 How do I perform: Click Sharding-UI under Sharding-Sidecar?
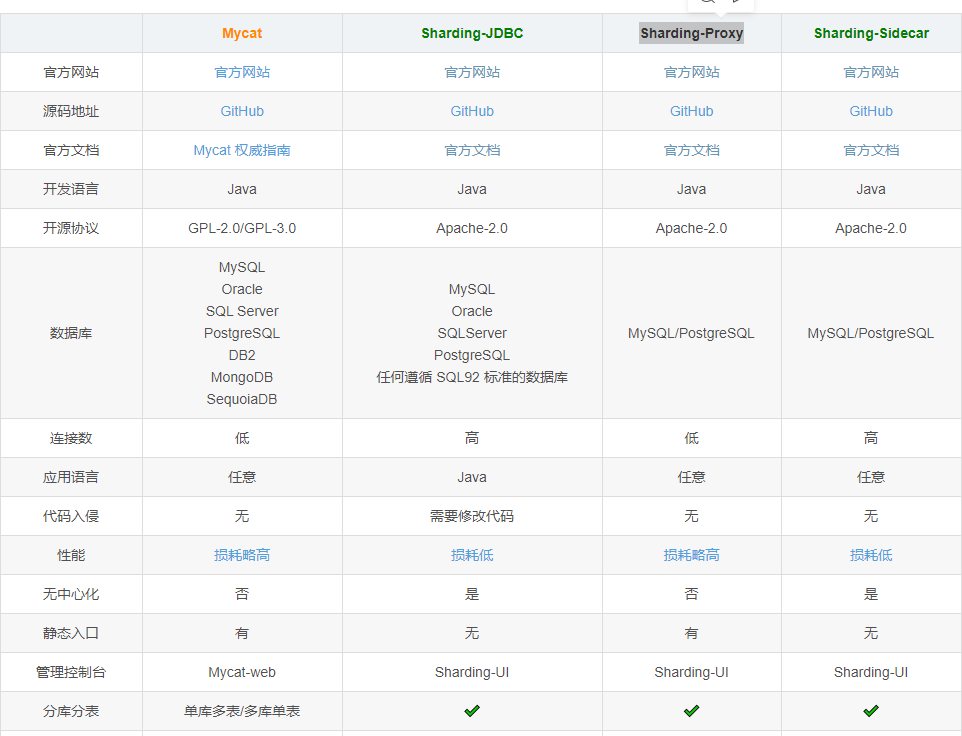pos(871,672)
